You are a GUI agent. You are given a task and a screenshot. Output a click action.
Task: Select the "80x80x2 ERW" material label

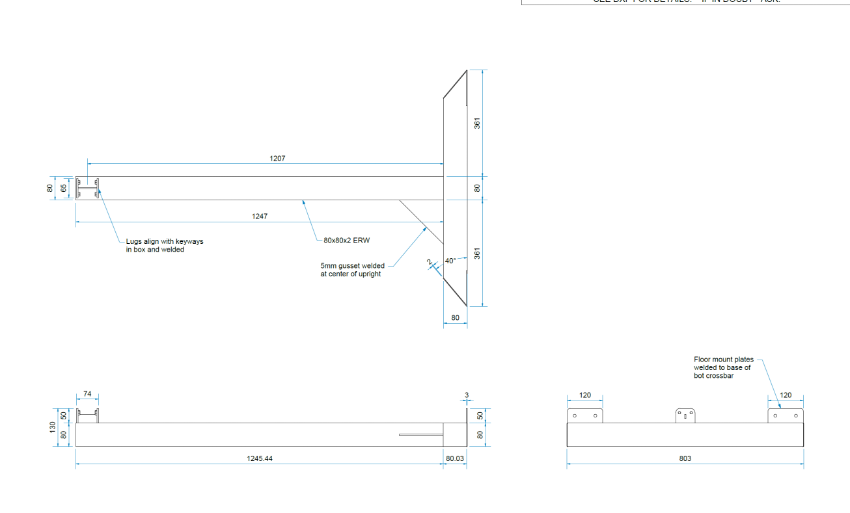coord(345,241)
